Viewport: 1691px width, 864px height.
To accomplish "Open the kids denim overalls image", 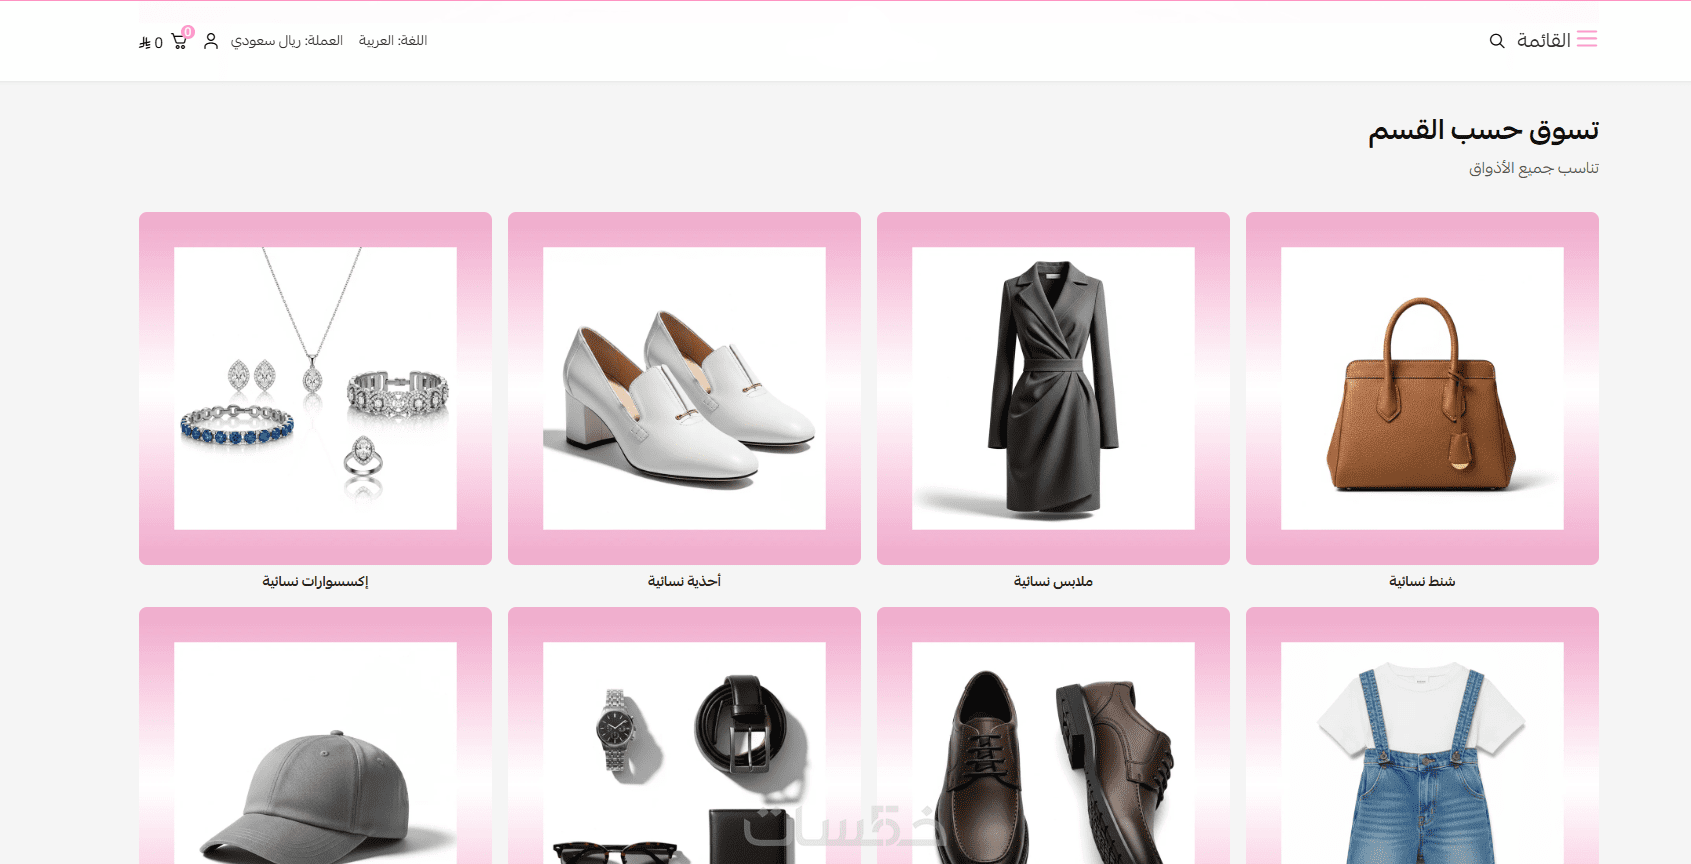I will pos(1422,736).
